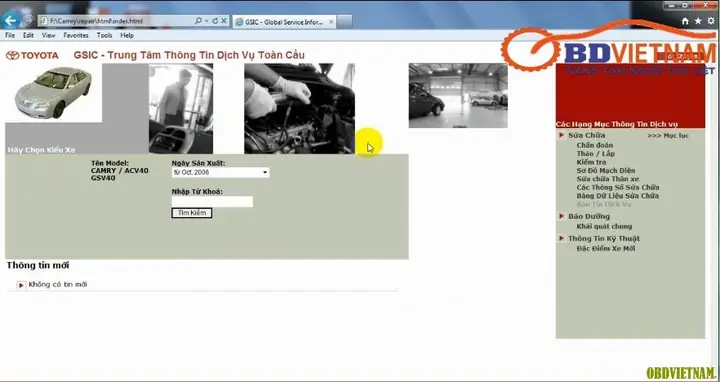Open the Bảo Dưỡng section
720x382 pixels.
click(x=589, y=217)
